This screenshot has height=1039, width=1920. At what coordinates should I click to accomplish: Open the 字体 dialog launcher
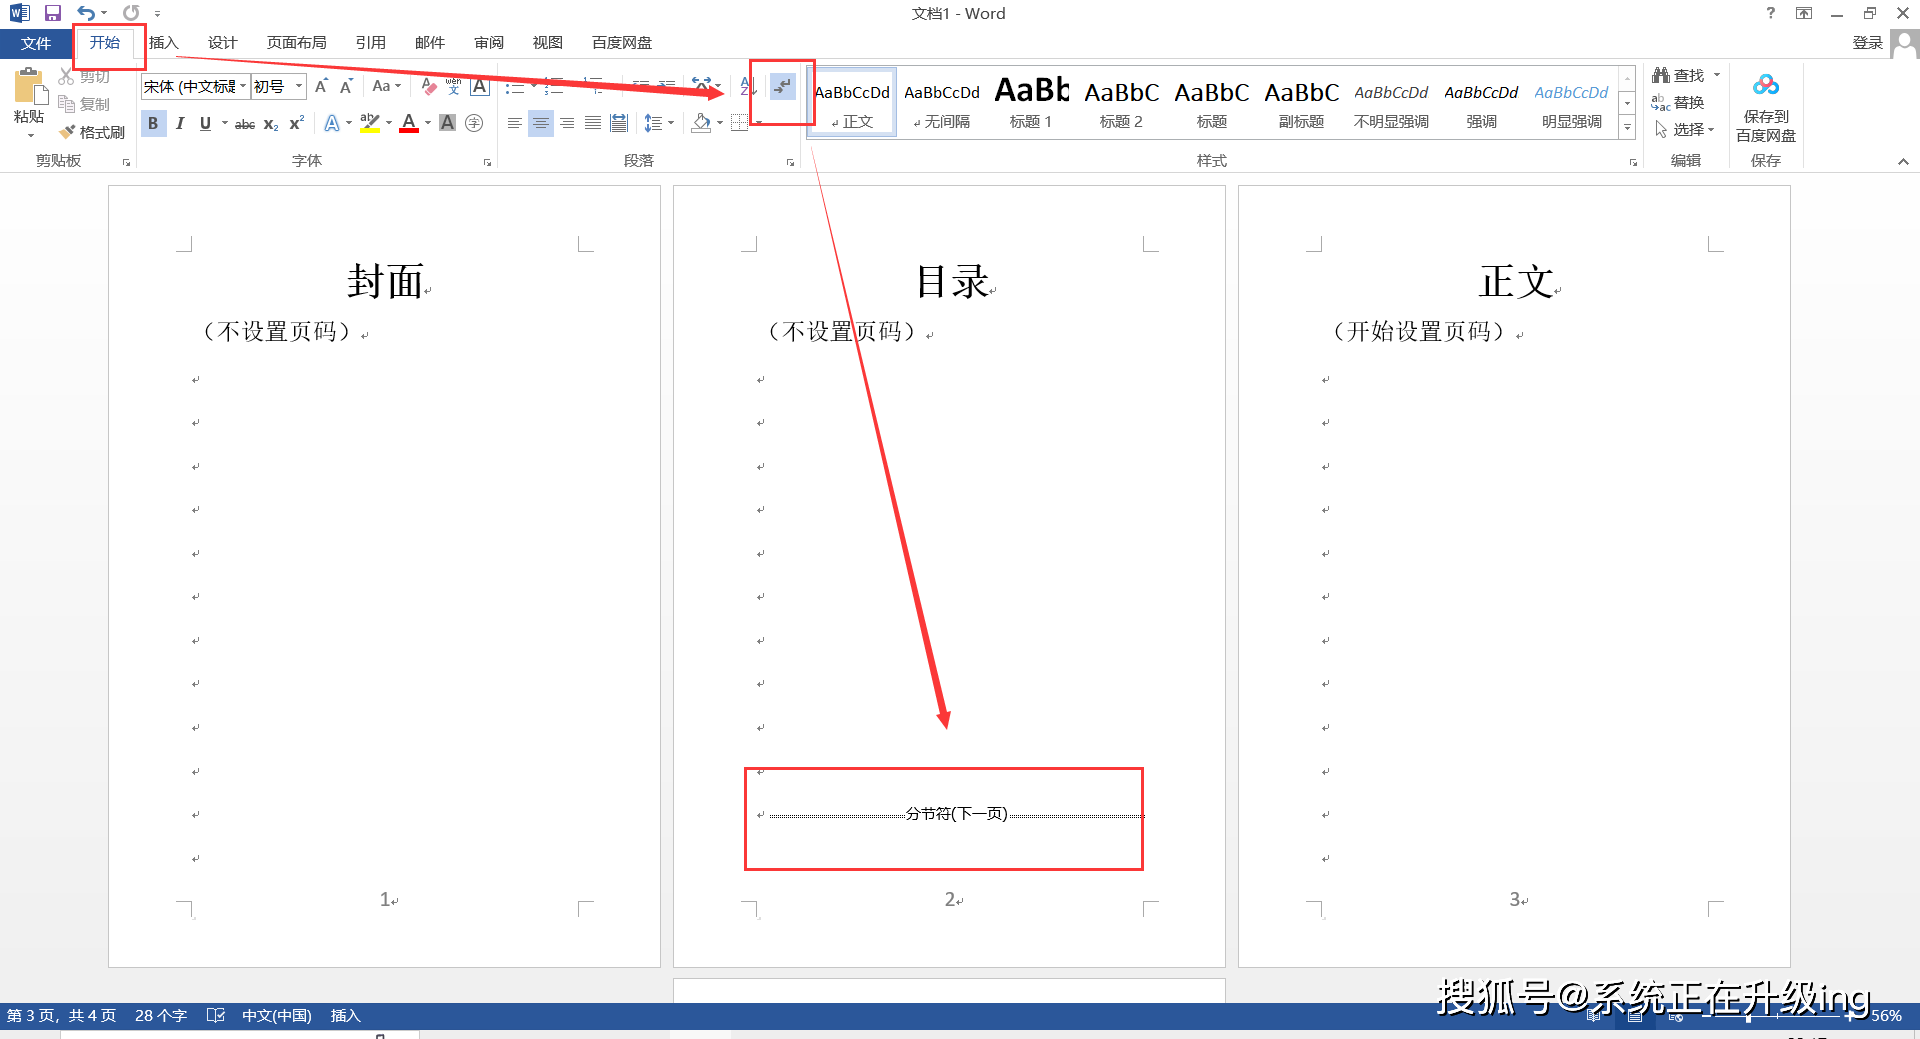pos(486,161)
